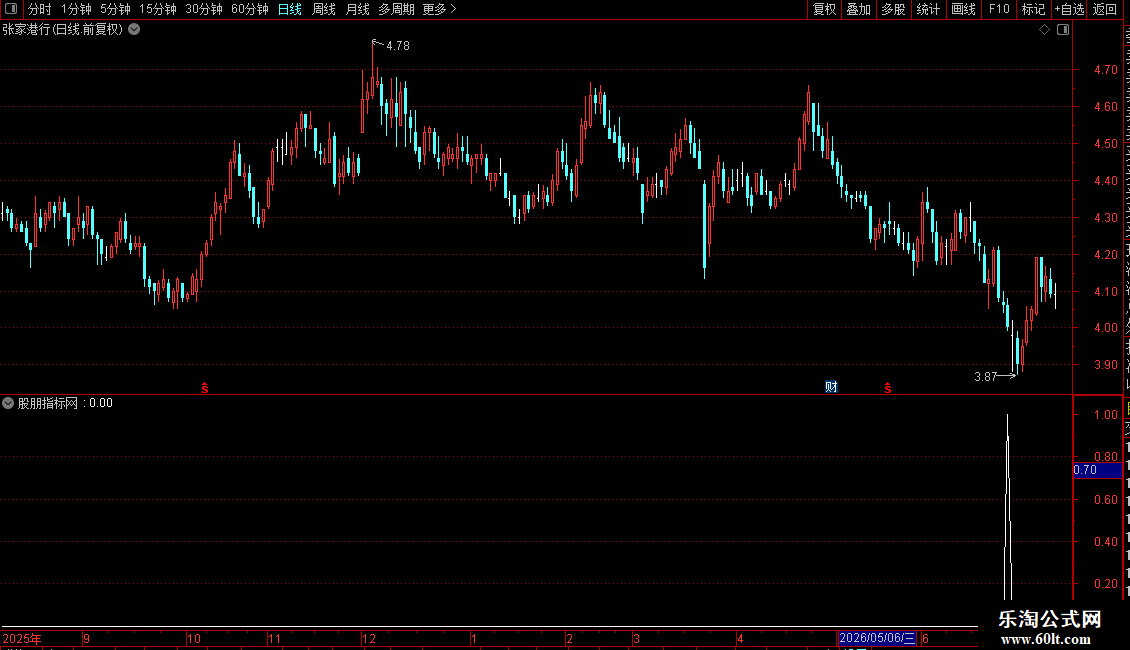Click the 1.00 indicator axis label
The width and height of the screenshot is (1130, 650).
pos(1105,414)
